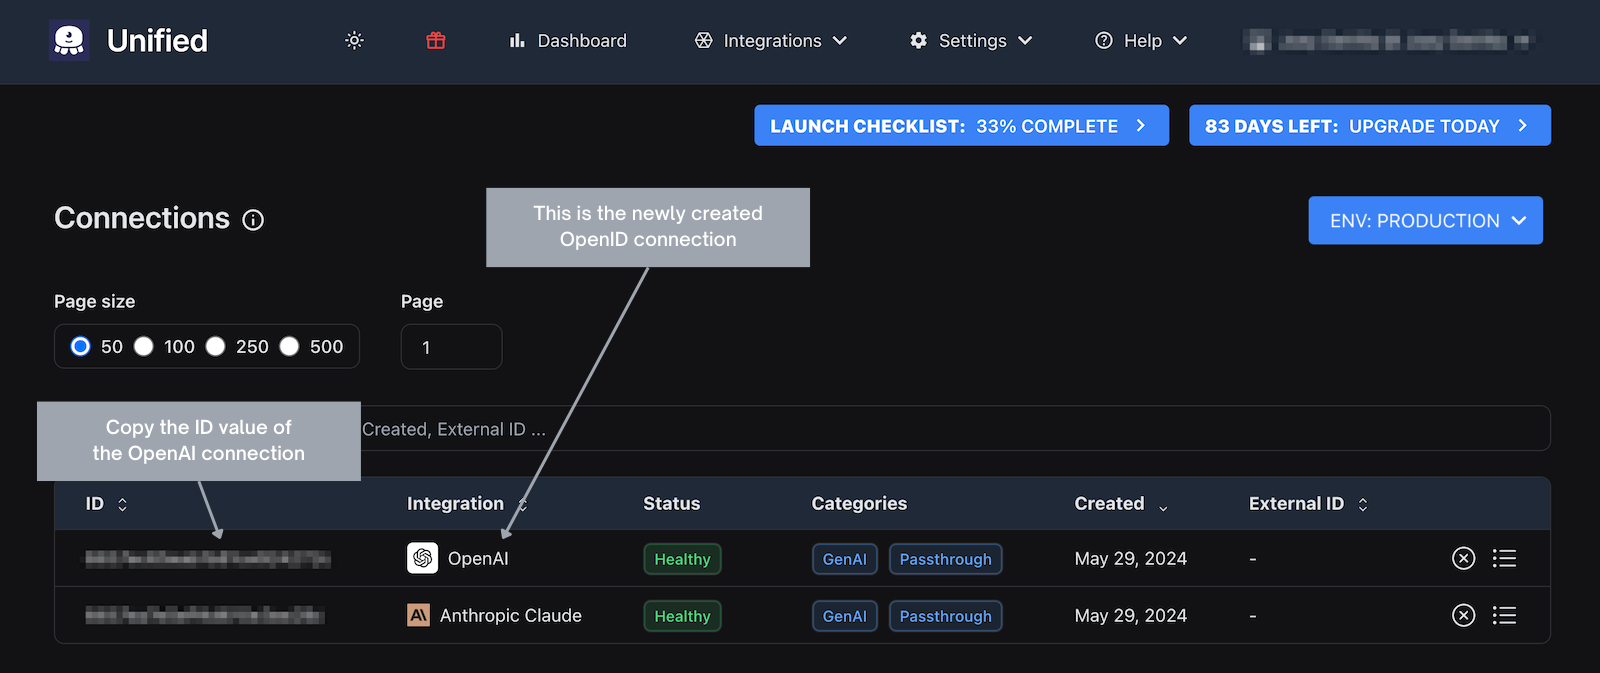Expand the Settings menu
The width and height of the screenshot is (1600, 673).
click(x=971, y=41)
